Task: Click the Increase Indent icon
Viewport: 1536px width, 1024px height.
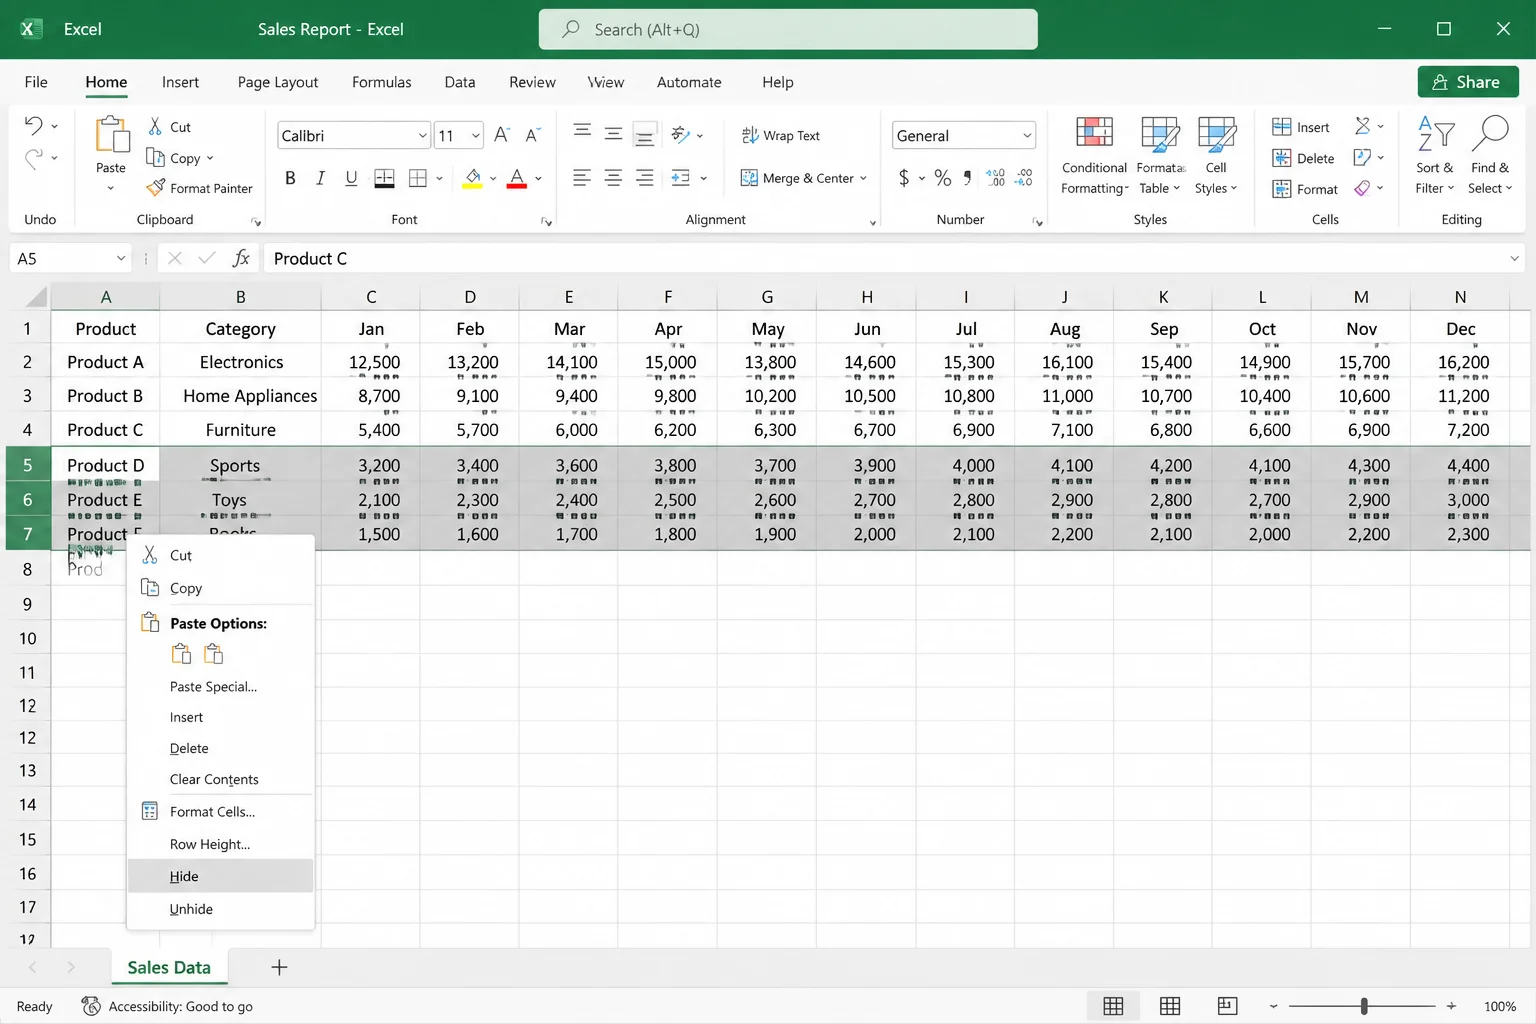Action: click(x=681, y=178)
